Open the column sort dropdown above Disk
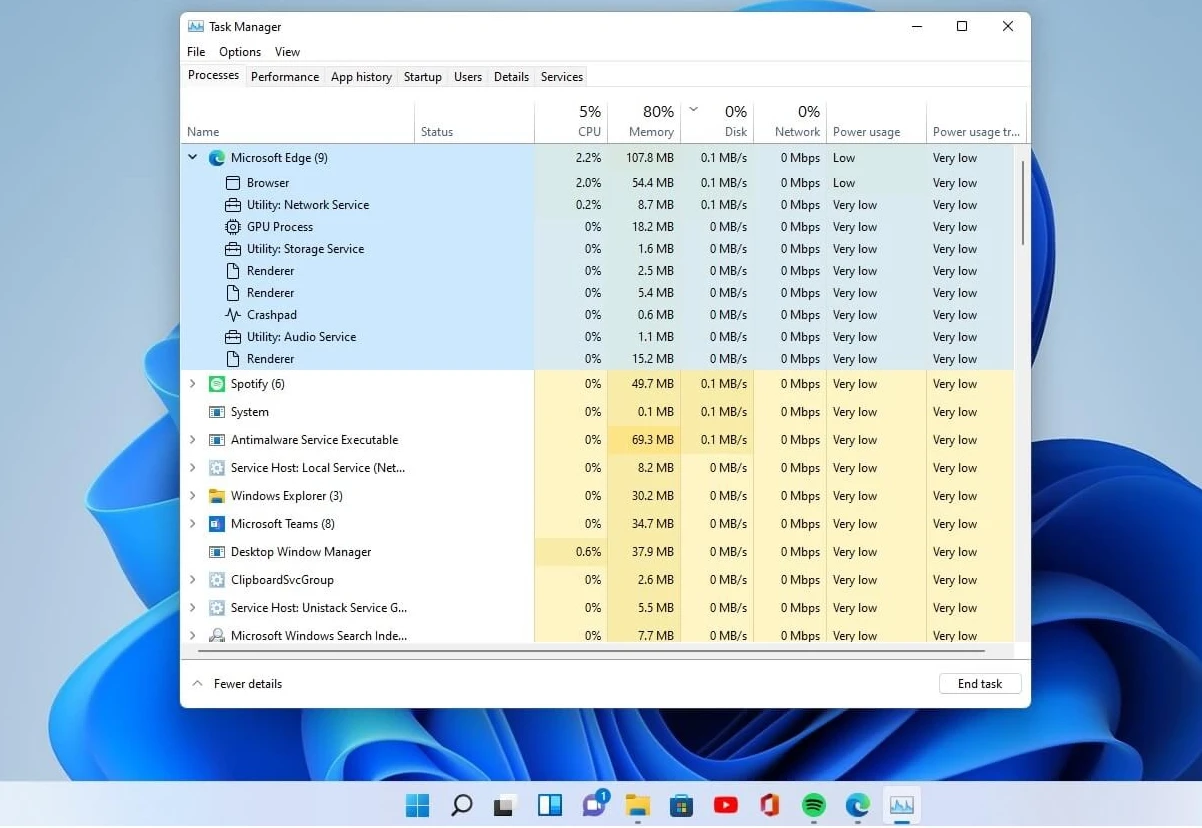The width and height of the screenshot is (1202, 828). 692,112
